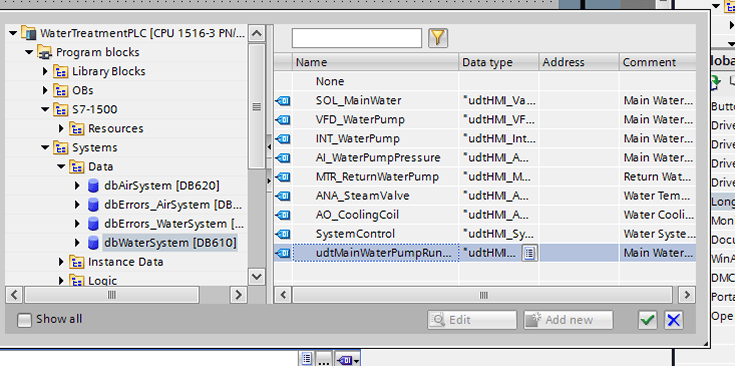The image size is (735, 366).
Task: Click the dbAirSystem database icon
Action: coord(93,186)
